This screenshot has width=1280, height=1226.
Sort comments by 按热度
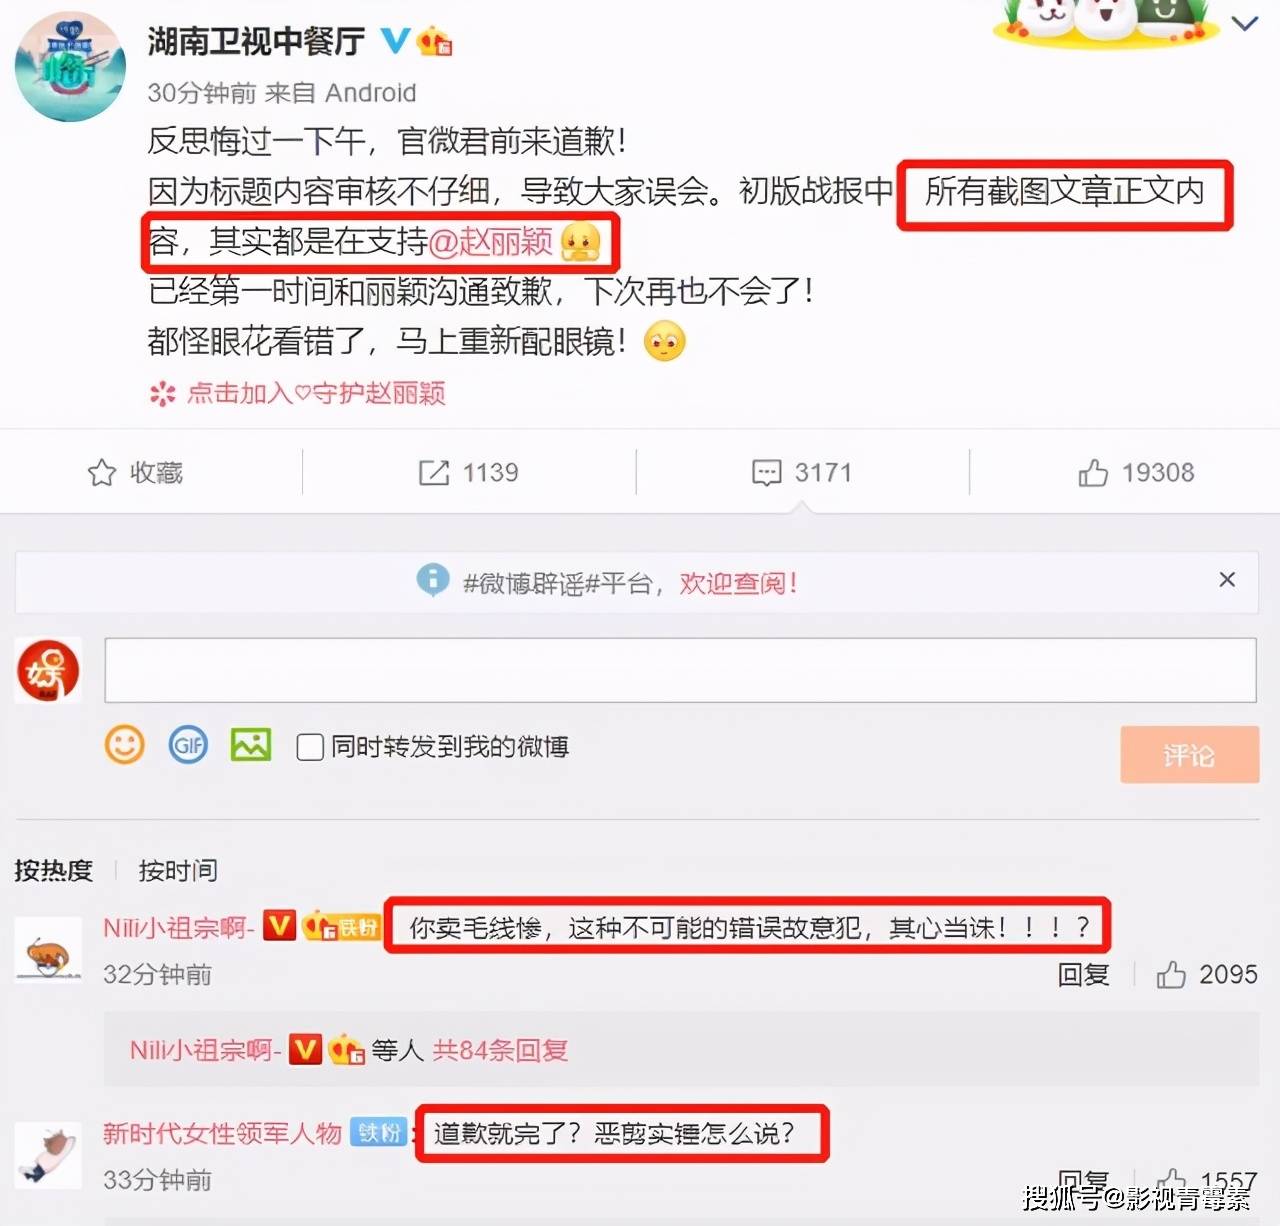coord(53,870)
